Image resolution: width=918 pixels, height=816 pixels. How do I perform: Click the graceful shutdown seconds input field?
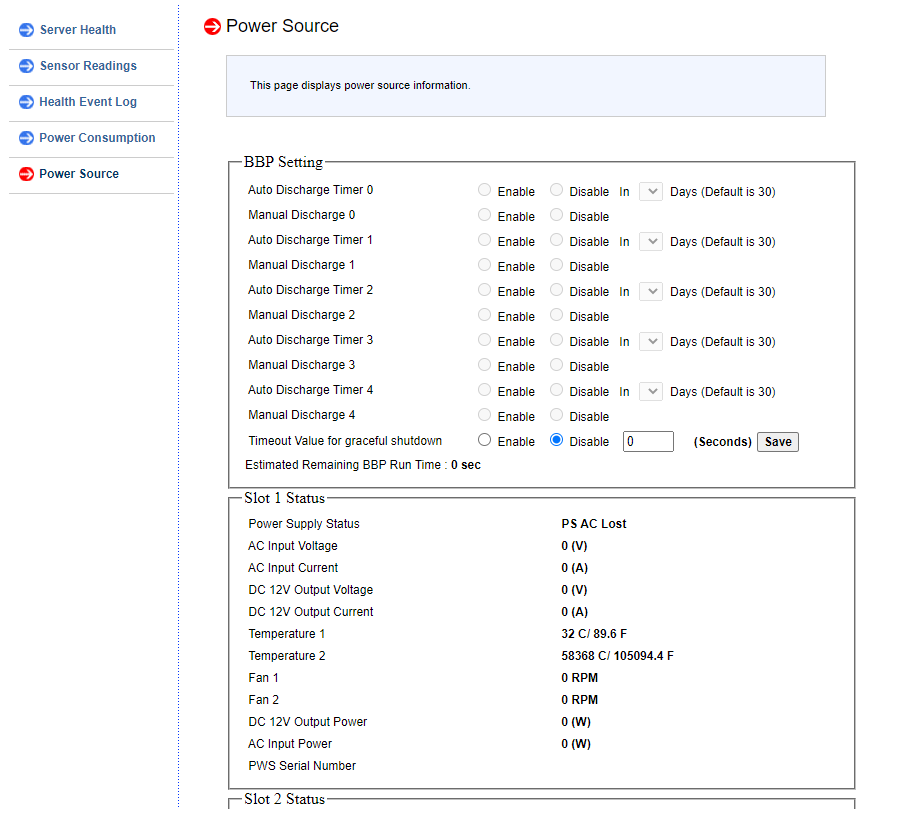pyautogui.click(x=648, y=441)
